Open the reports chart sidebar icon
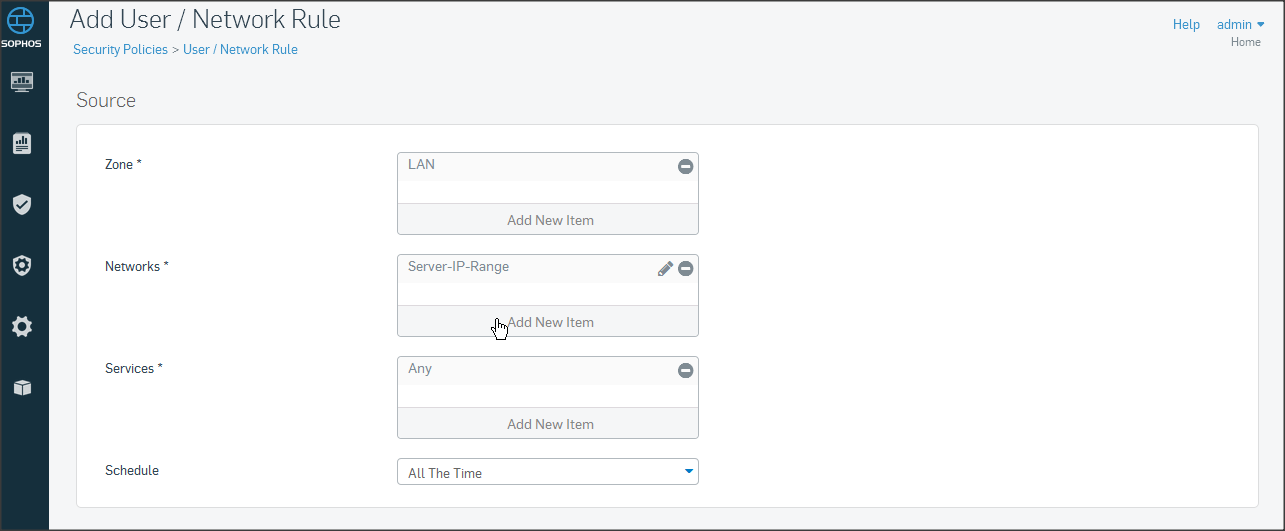 22,143
